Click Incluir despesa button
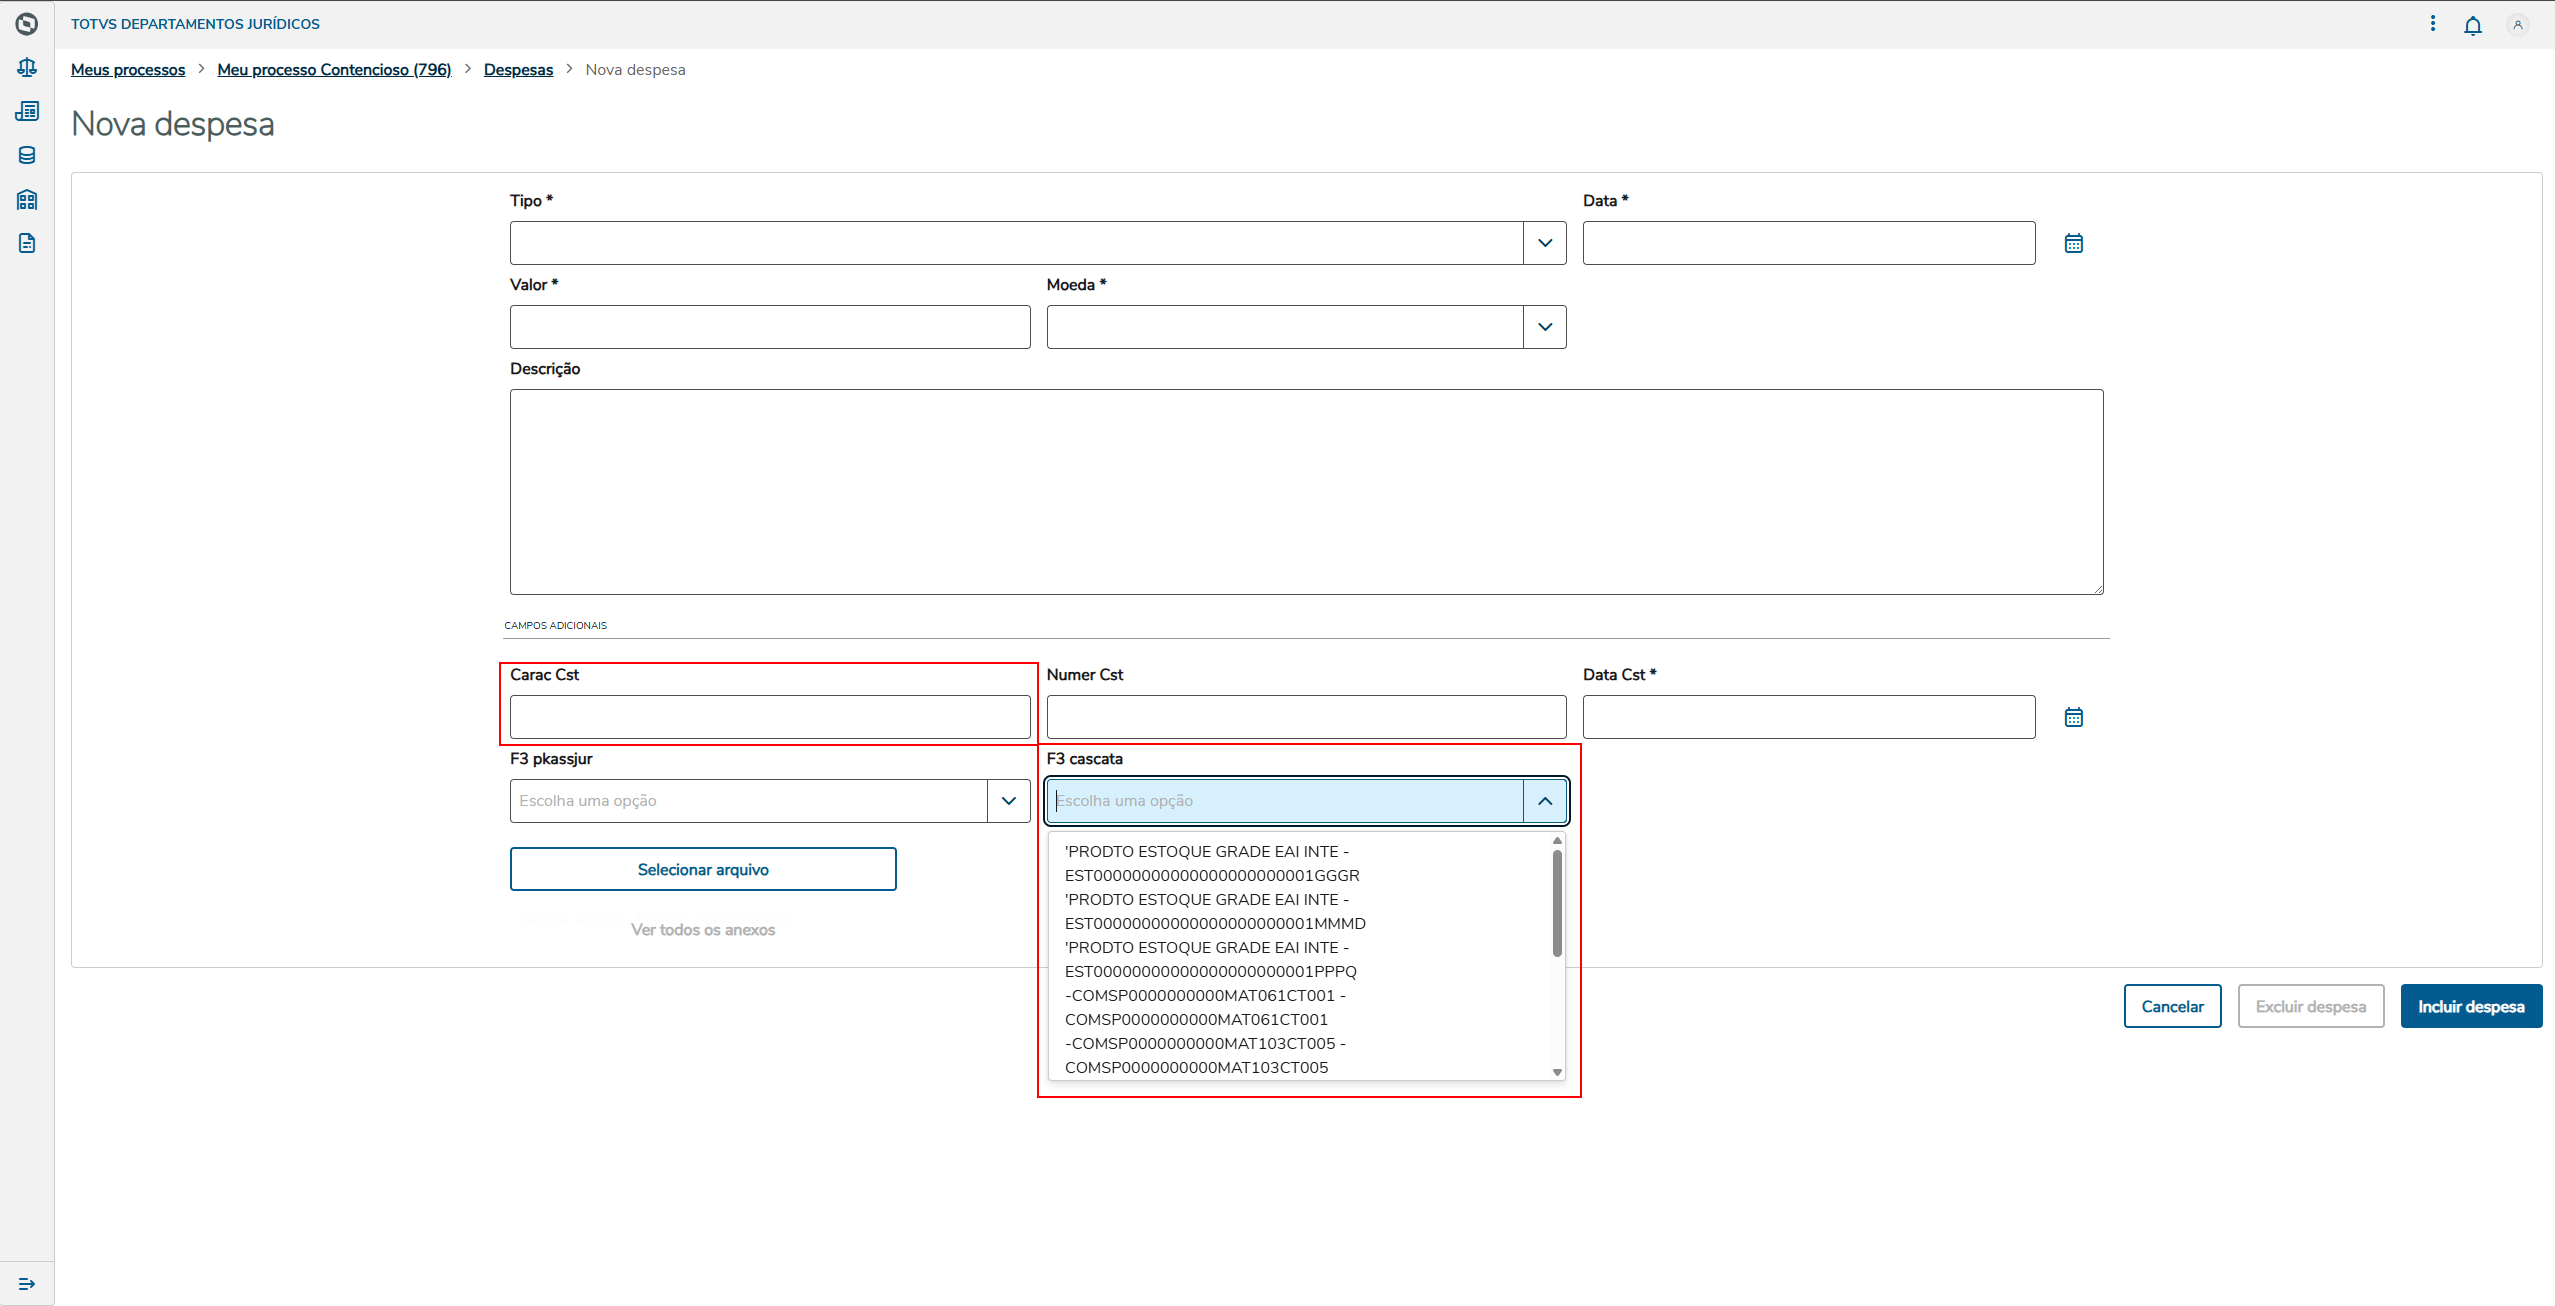The width and height of the screenshot is (2555, 1306). click(2470, 1006)
